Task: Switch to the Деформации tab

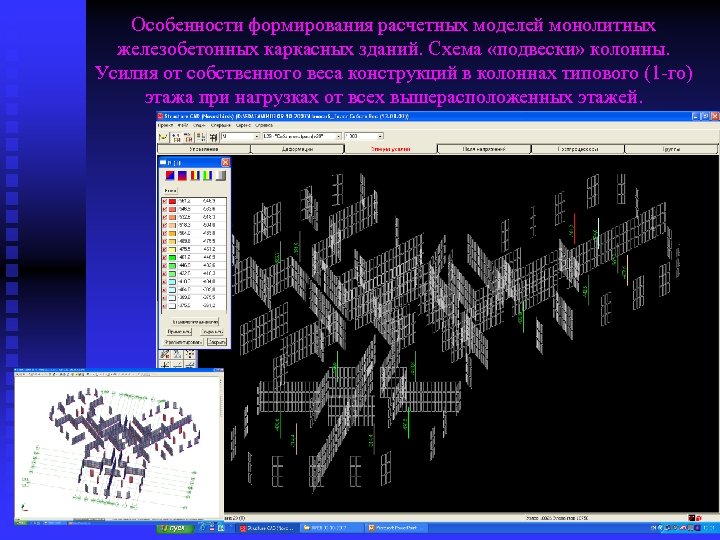Action: (x=298, y=149)
